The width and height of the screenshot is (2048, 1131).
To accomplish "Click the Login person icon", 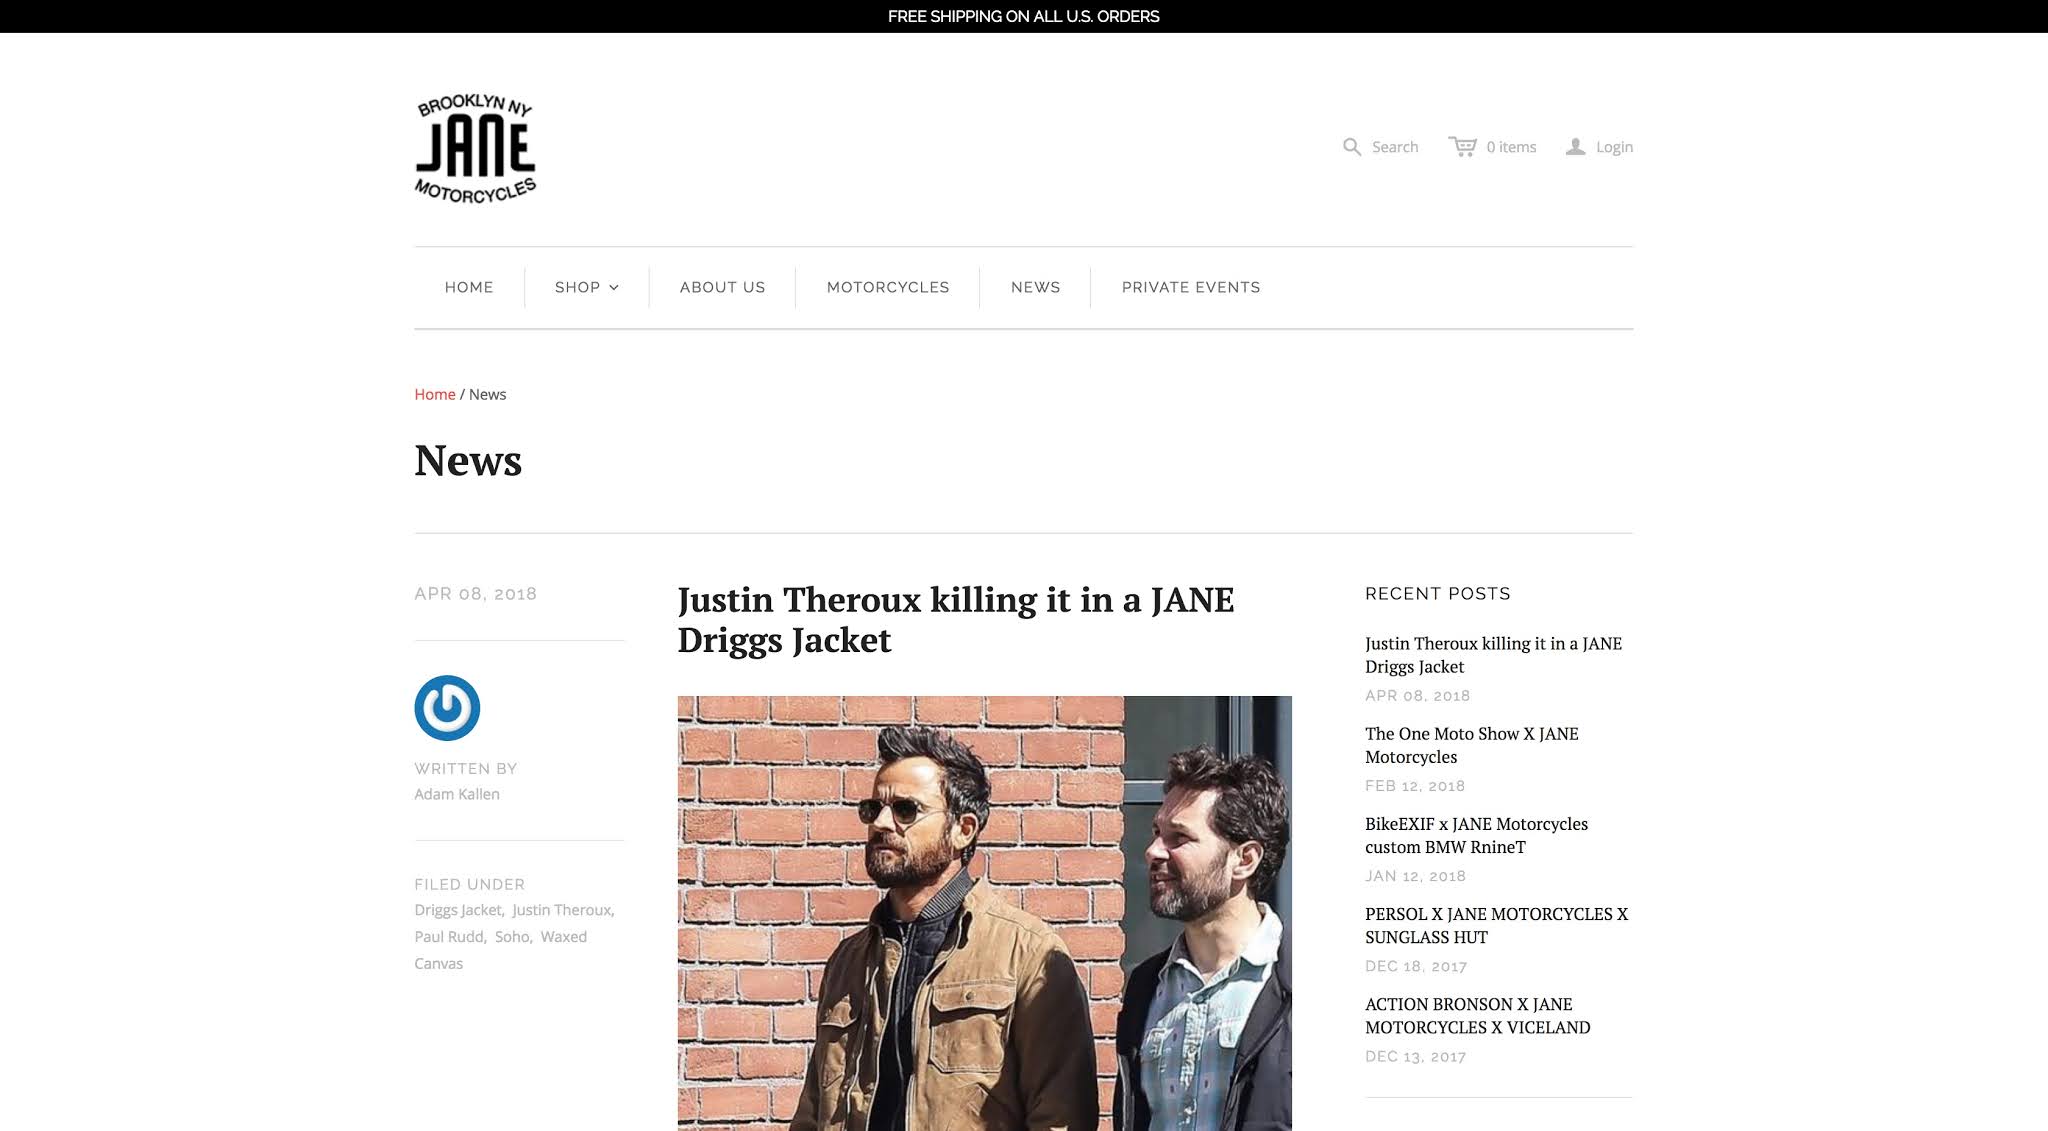I will pos(1575,147).
